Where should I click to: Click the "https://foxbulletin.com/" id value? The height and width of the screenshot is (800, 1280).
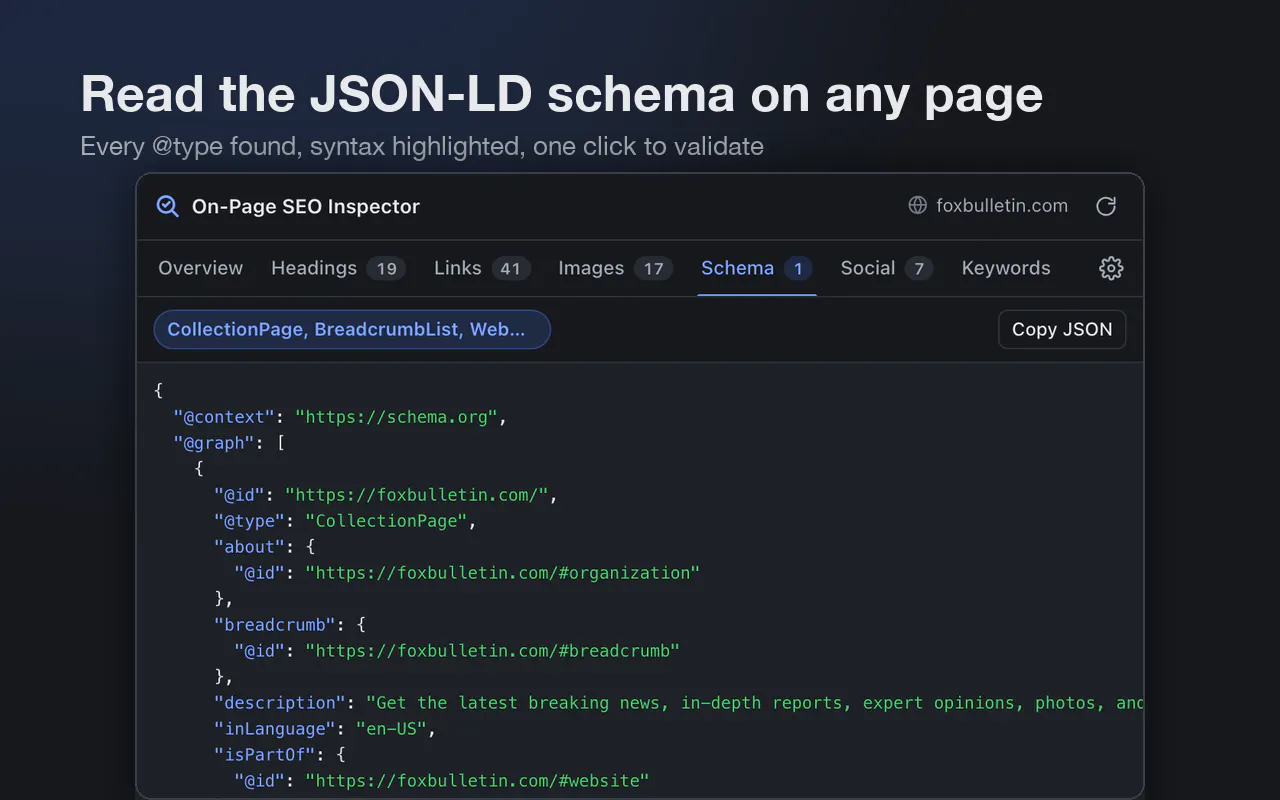[x=416, y=495]
